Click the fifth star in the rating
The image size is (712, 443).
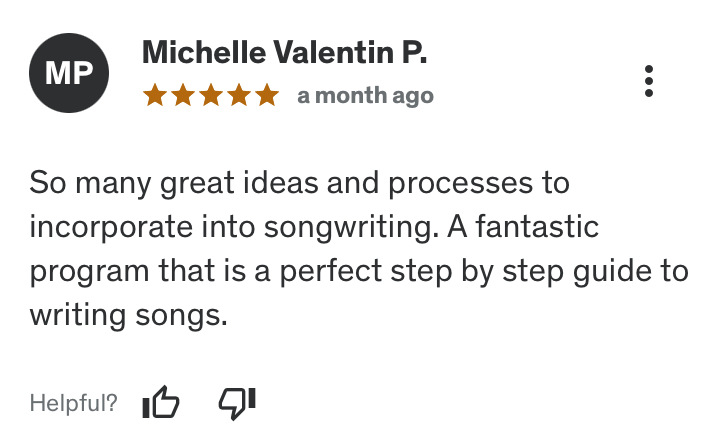(266, 96)
